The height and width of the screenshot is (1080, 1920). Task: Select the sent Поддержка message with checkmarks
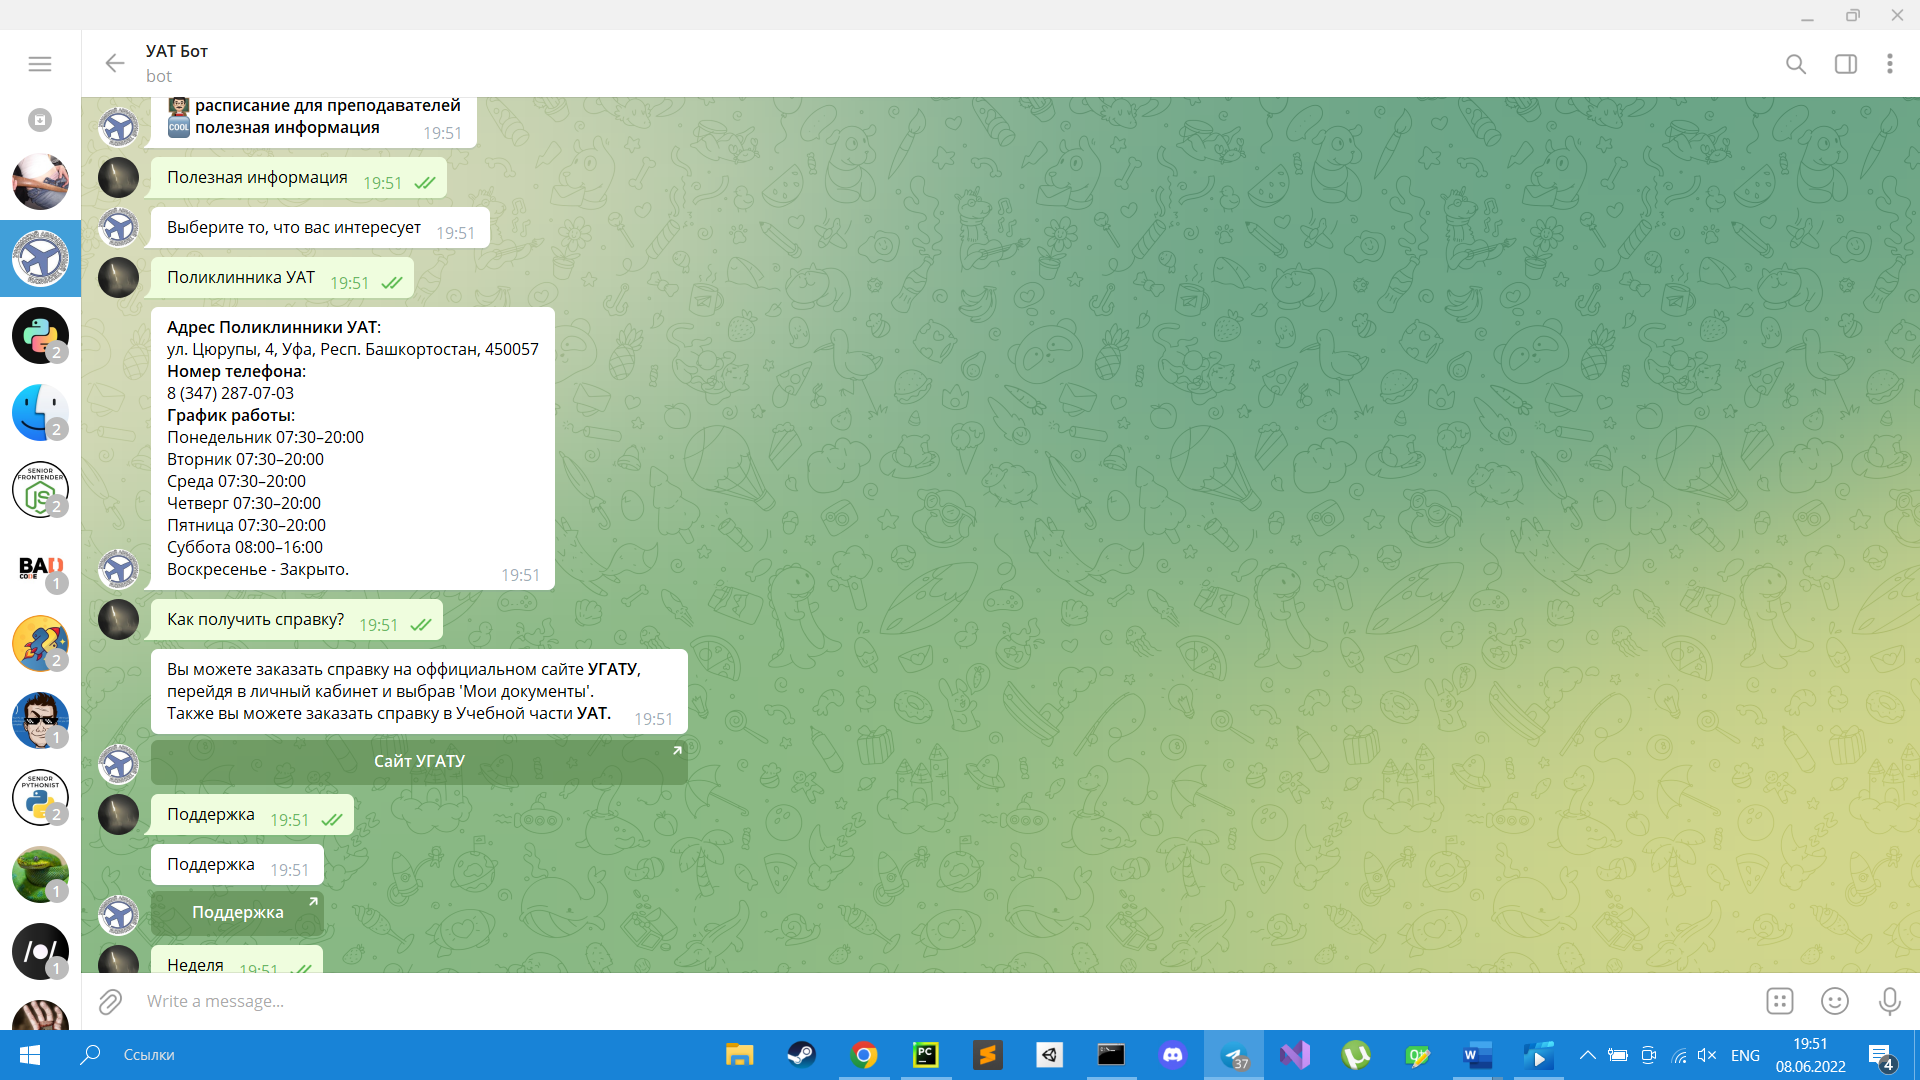click(x=252, y=815)
